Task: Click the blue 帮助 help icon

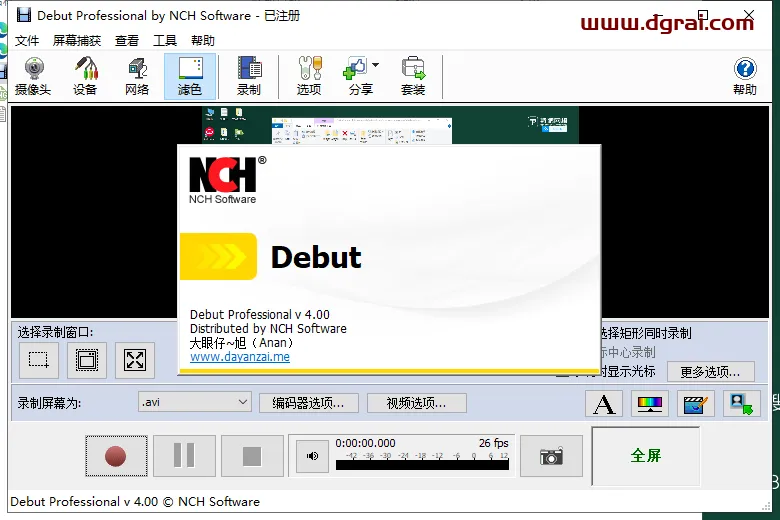Action: (745, 76)
